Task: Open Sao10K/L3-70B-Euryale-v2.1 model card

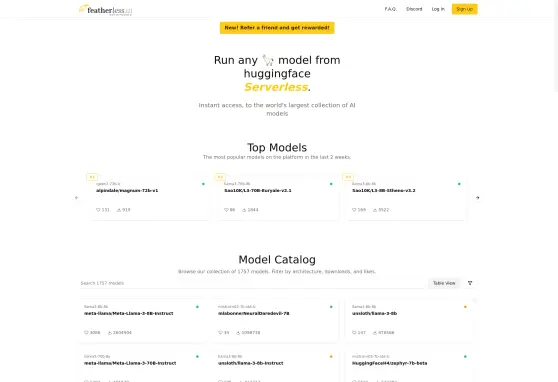Action: tap(278, 198)
